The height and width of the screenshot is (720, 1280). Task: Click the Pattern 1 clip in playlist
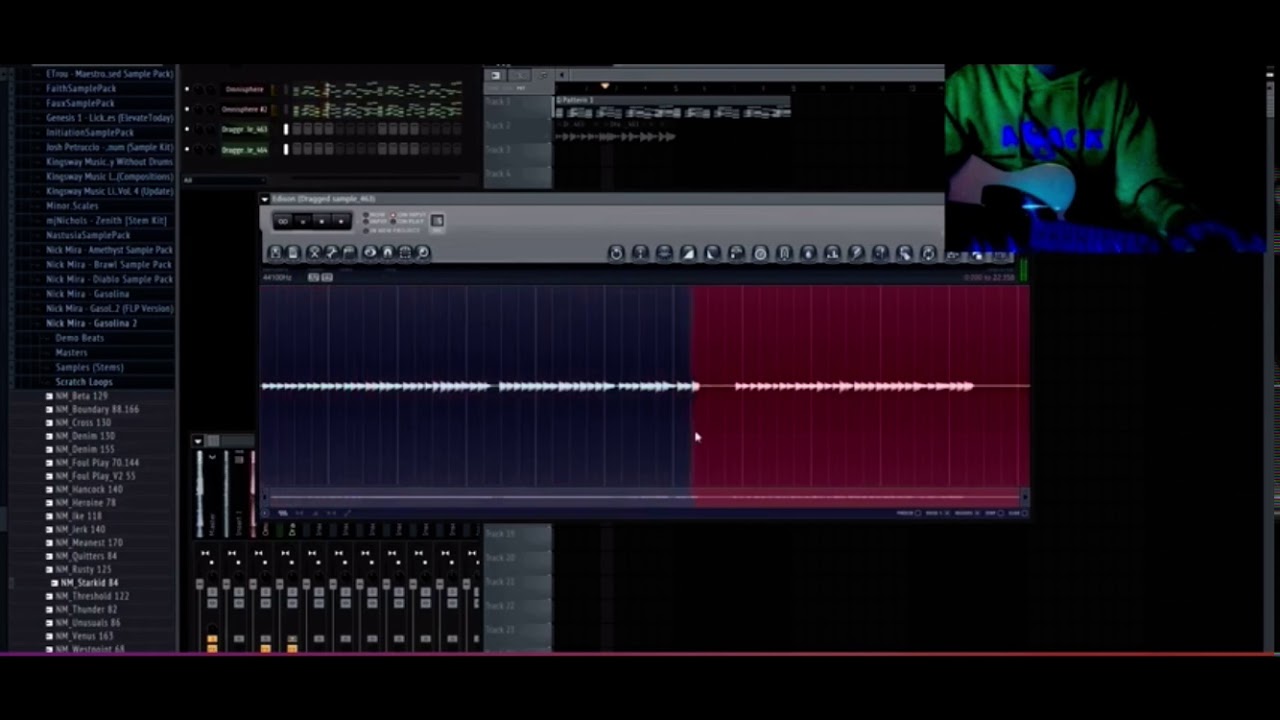click(672, 107)
